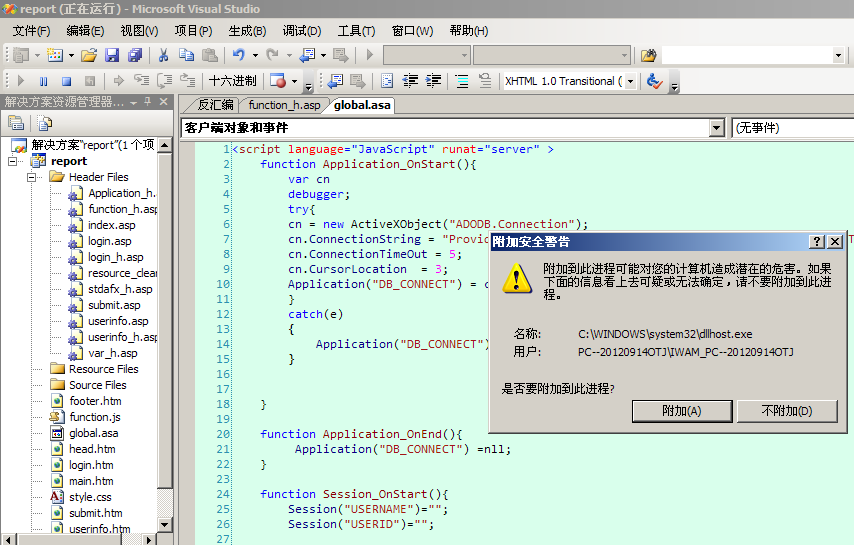The image size is (854, 545).
Task: Open the 客户端对象和事件 dropdown
Action: pyautogui.click(x=716, y=128)
